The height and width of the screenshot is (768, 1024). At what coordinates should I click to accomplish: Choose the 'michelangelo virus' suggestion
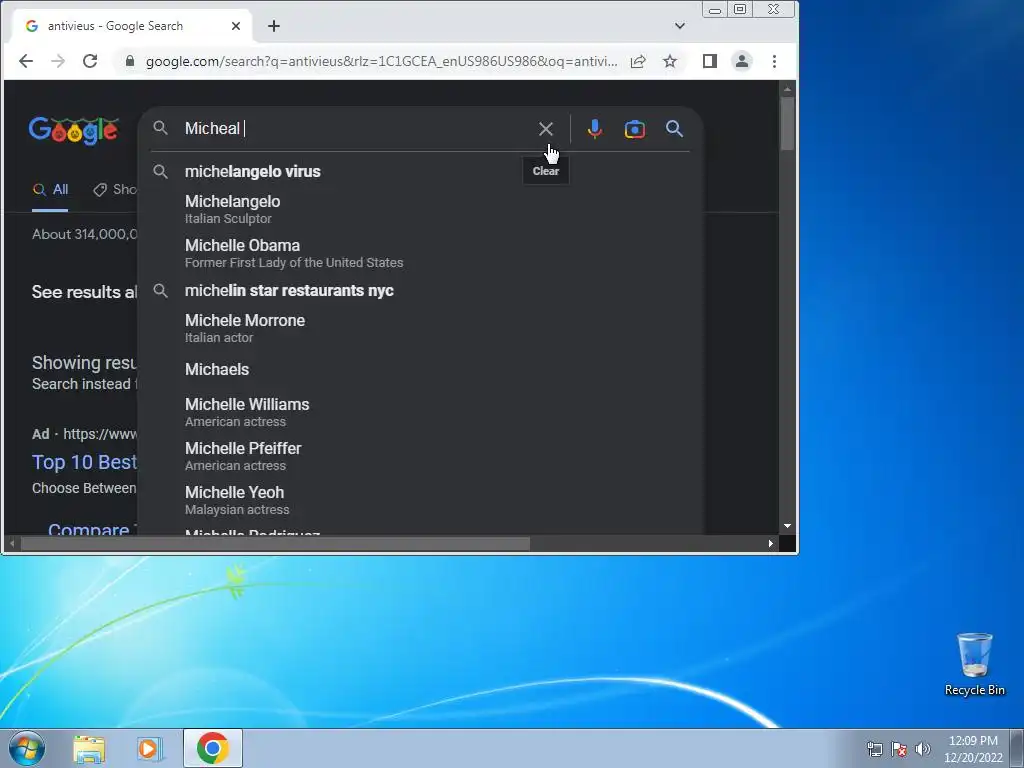(x=420, y=172)
